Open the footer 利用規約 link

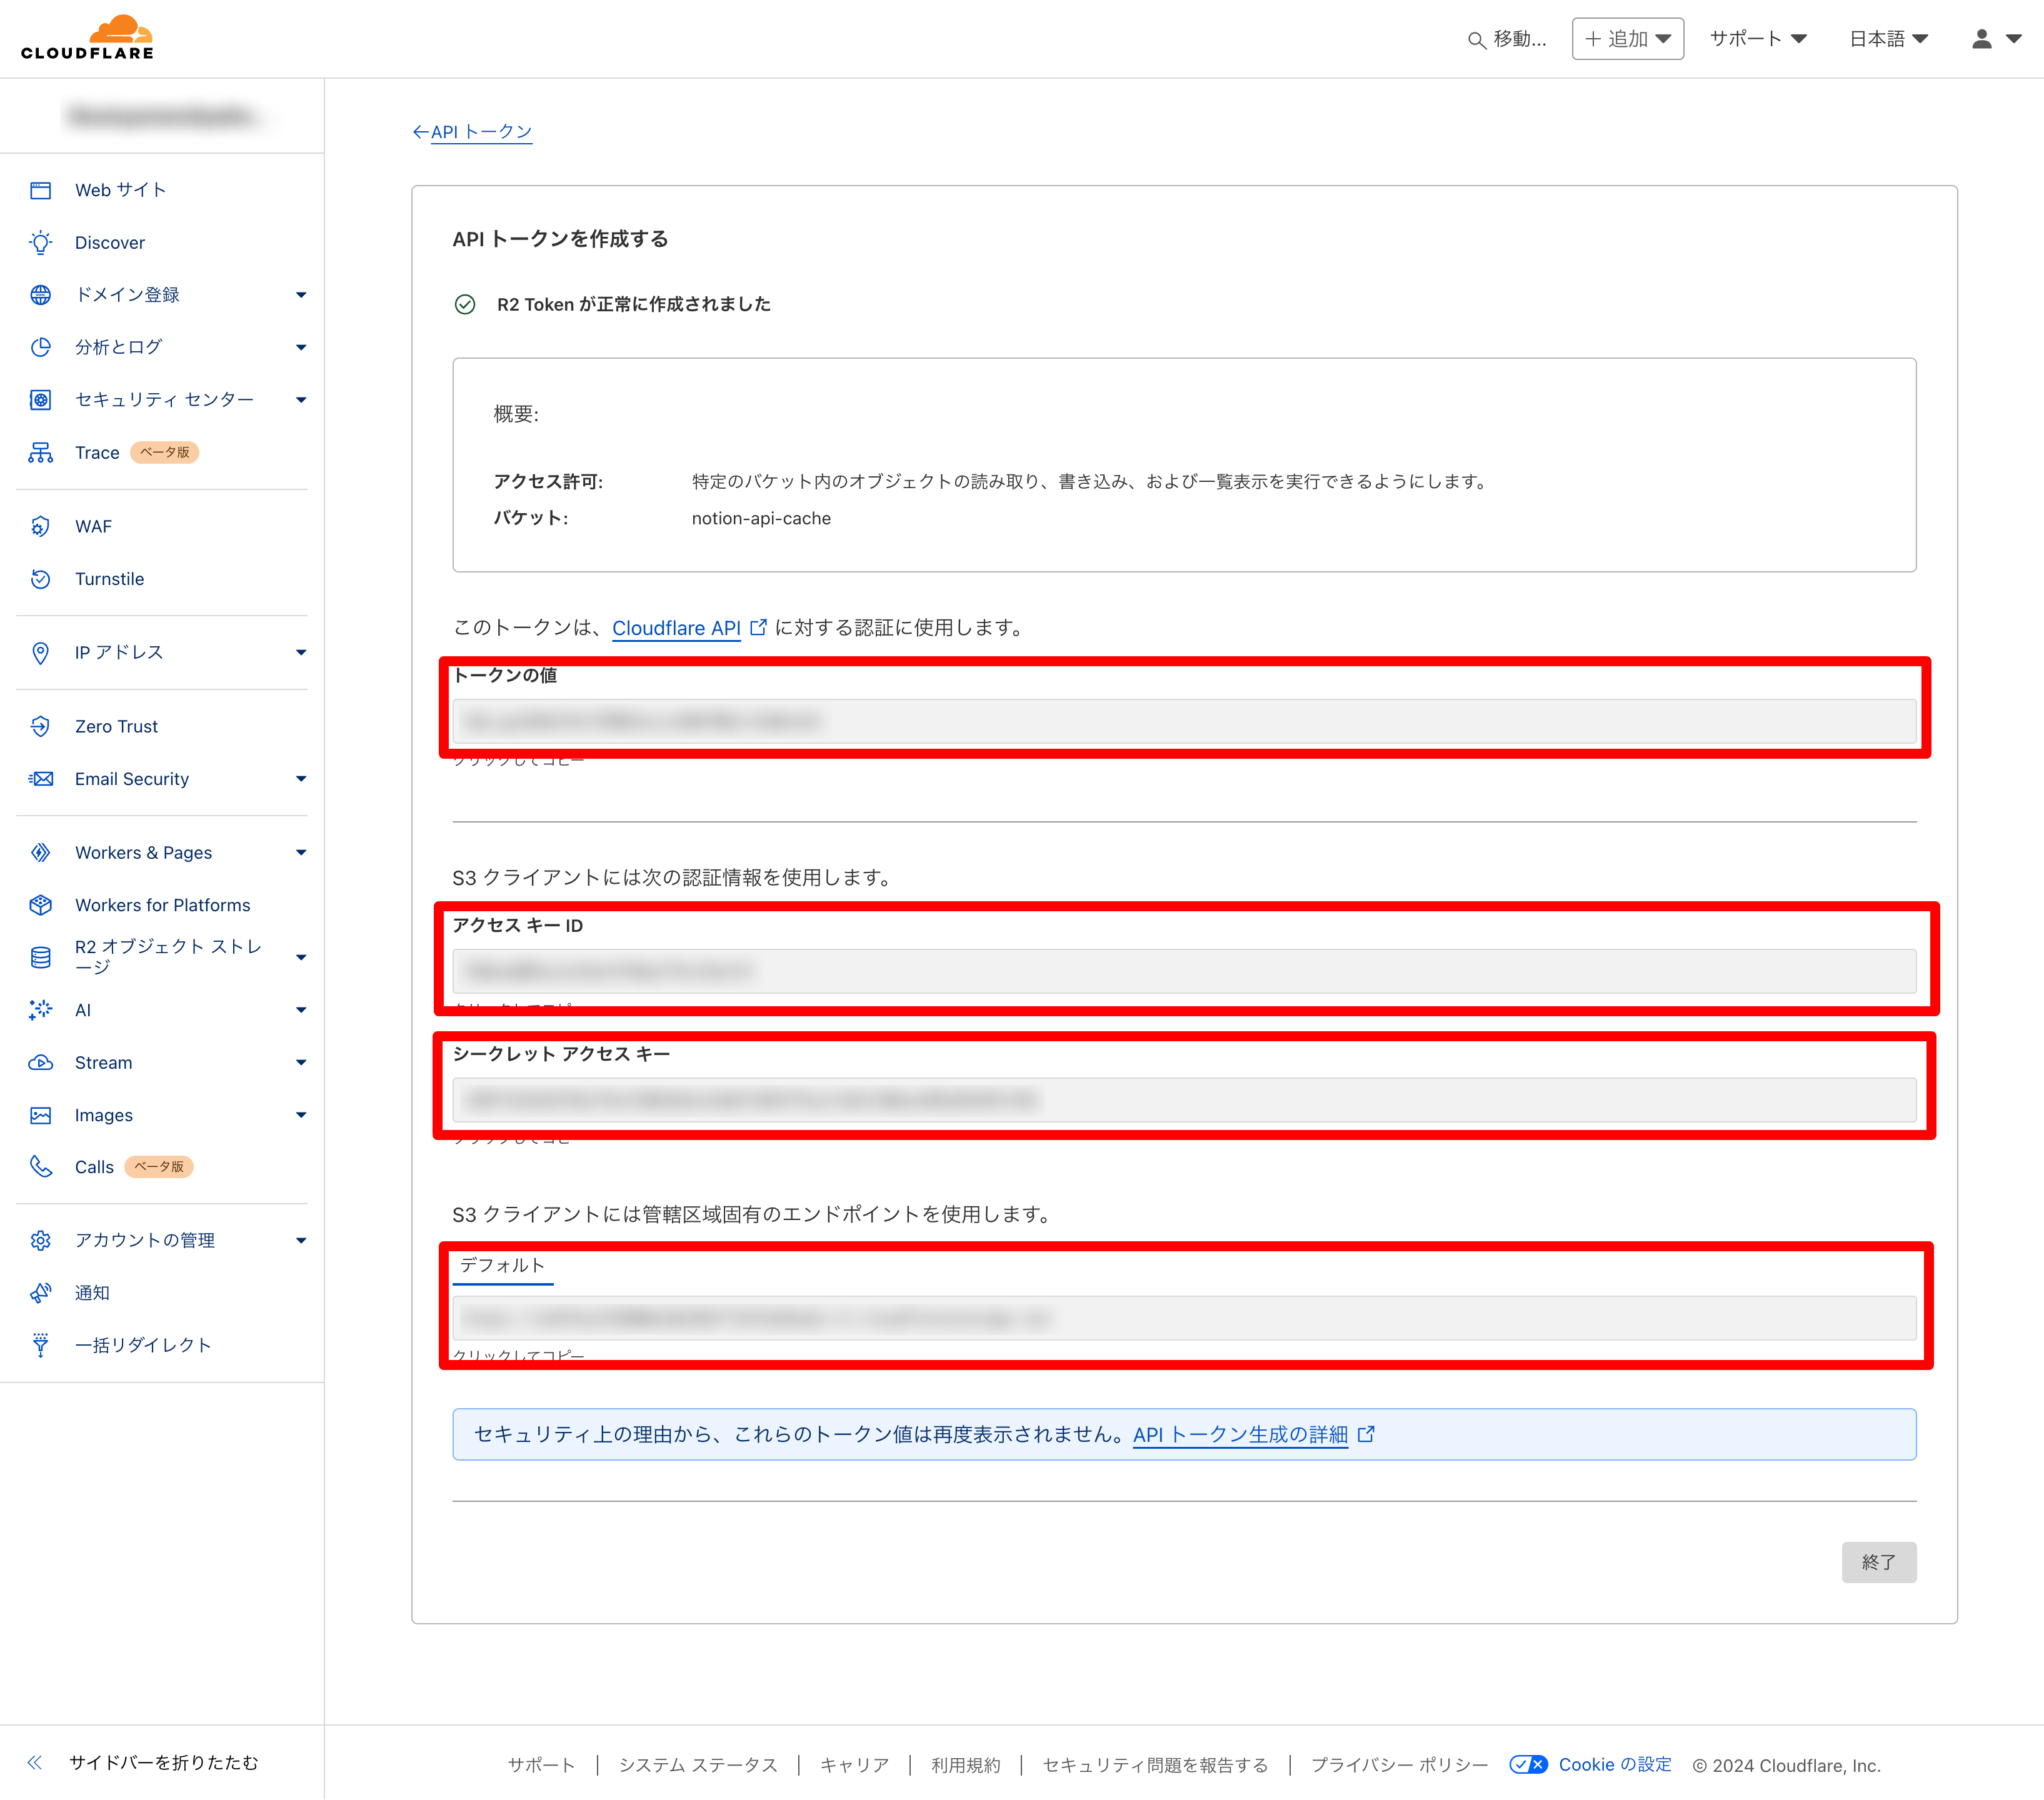point(965,1765)
